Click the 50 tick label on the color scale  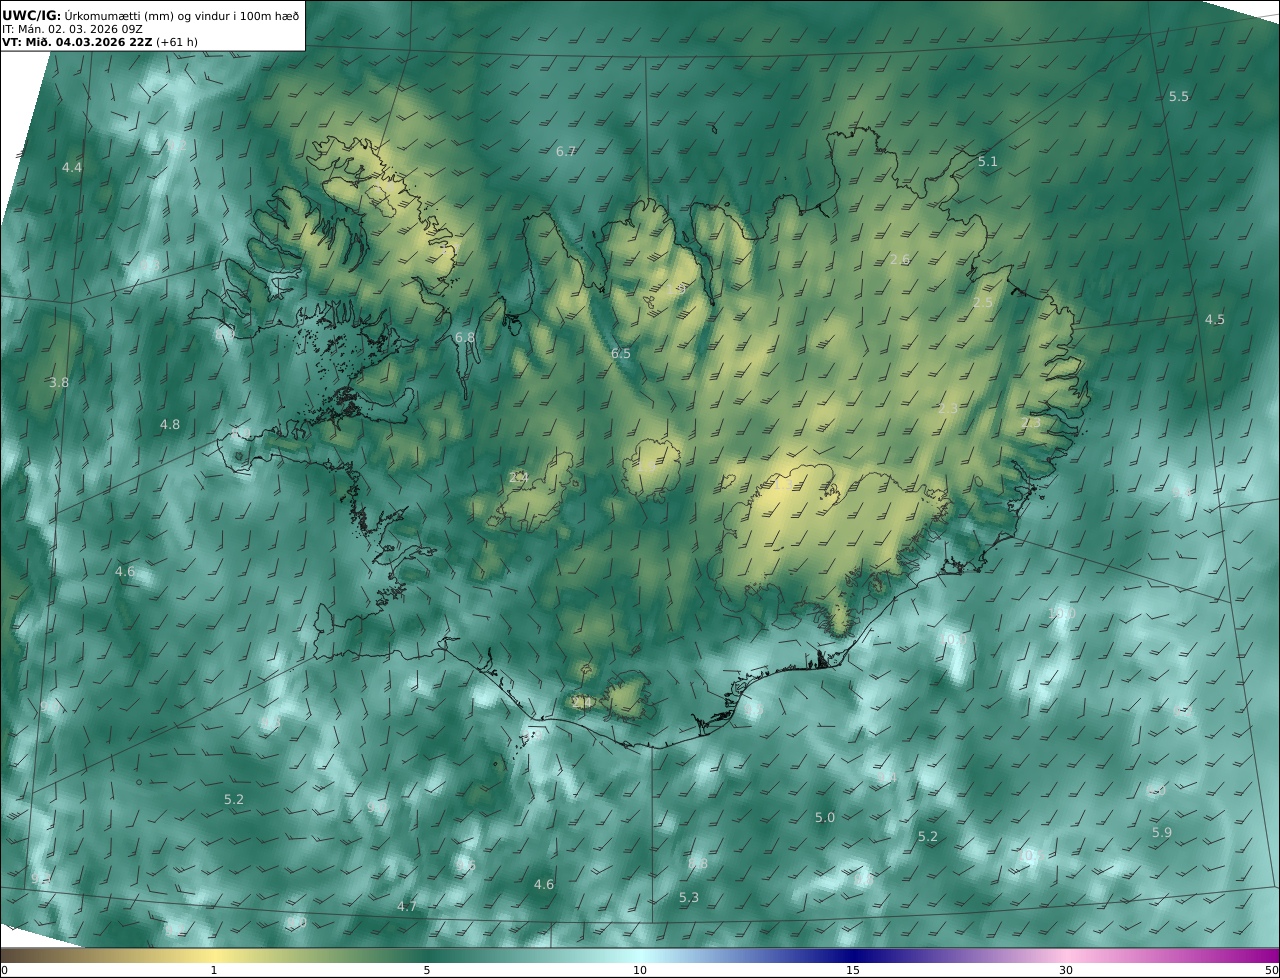[1271, 970]
